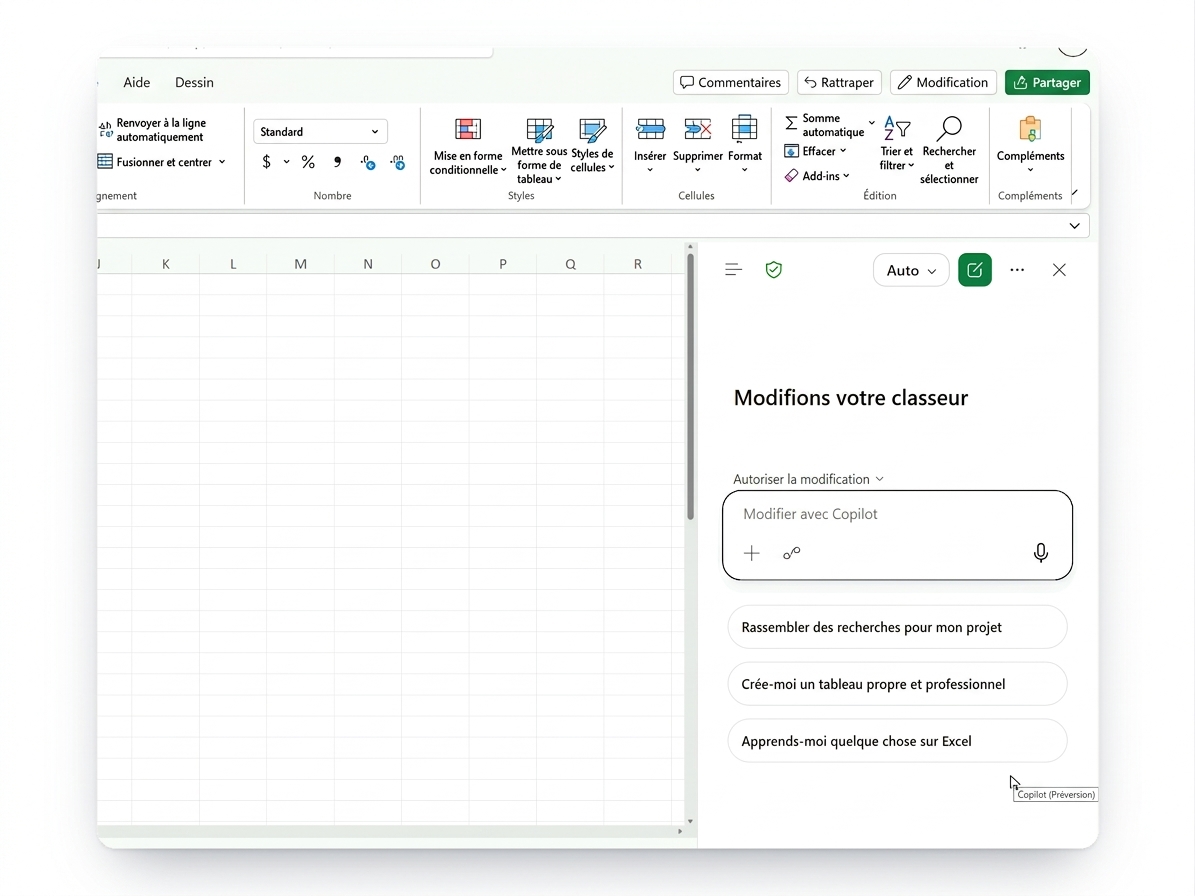Image resolution: width=1195 pixels, height=896 pixels.
Task: Open Fusionner et centrer dropdown arrow
Action: click(x=222, y=162)
